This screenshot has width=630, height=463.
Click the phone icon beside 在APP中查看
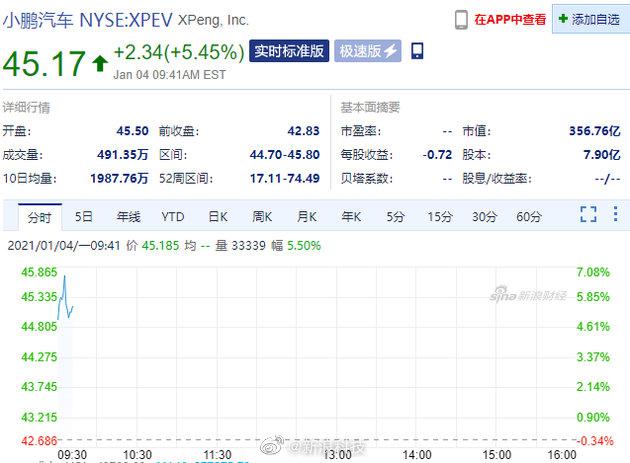(461, 20)
